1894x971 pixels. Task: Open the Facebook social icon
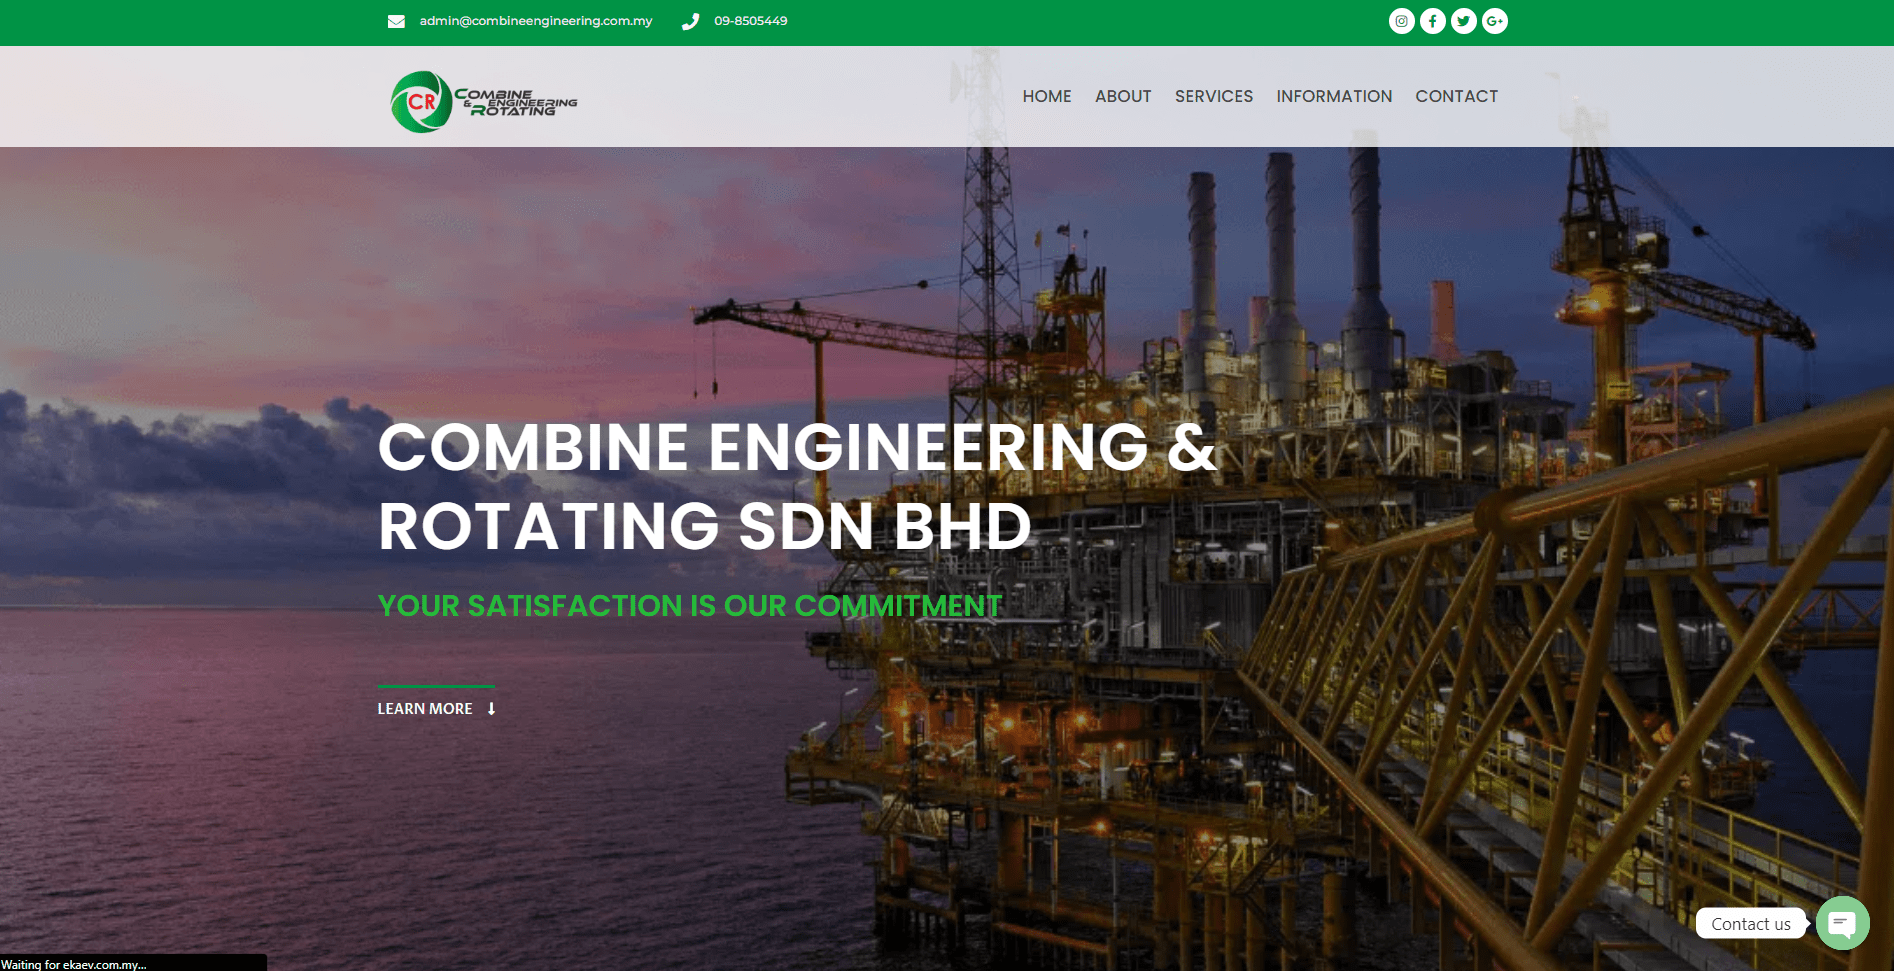point(1432,21)
